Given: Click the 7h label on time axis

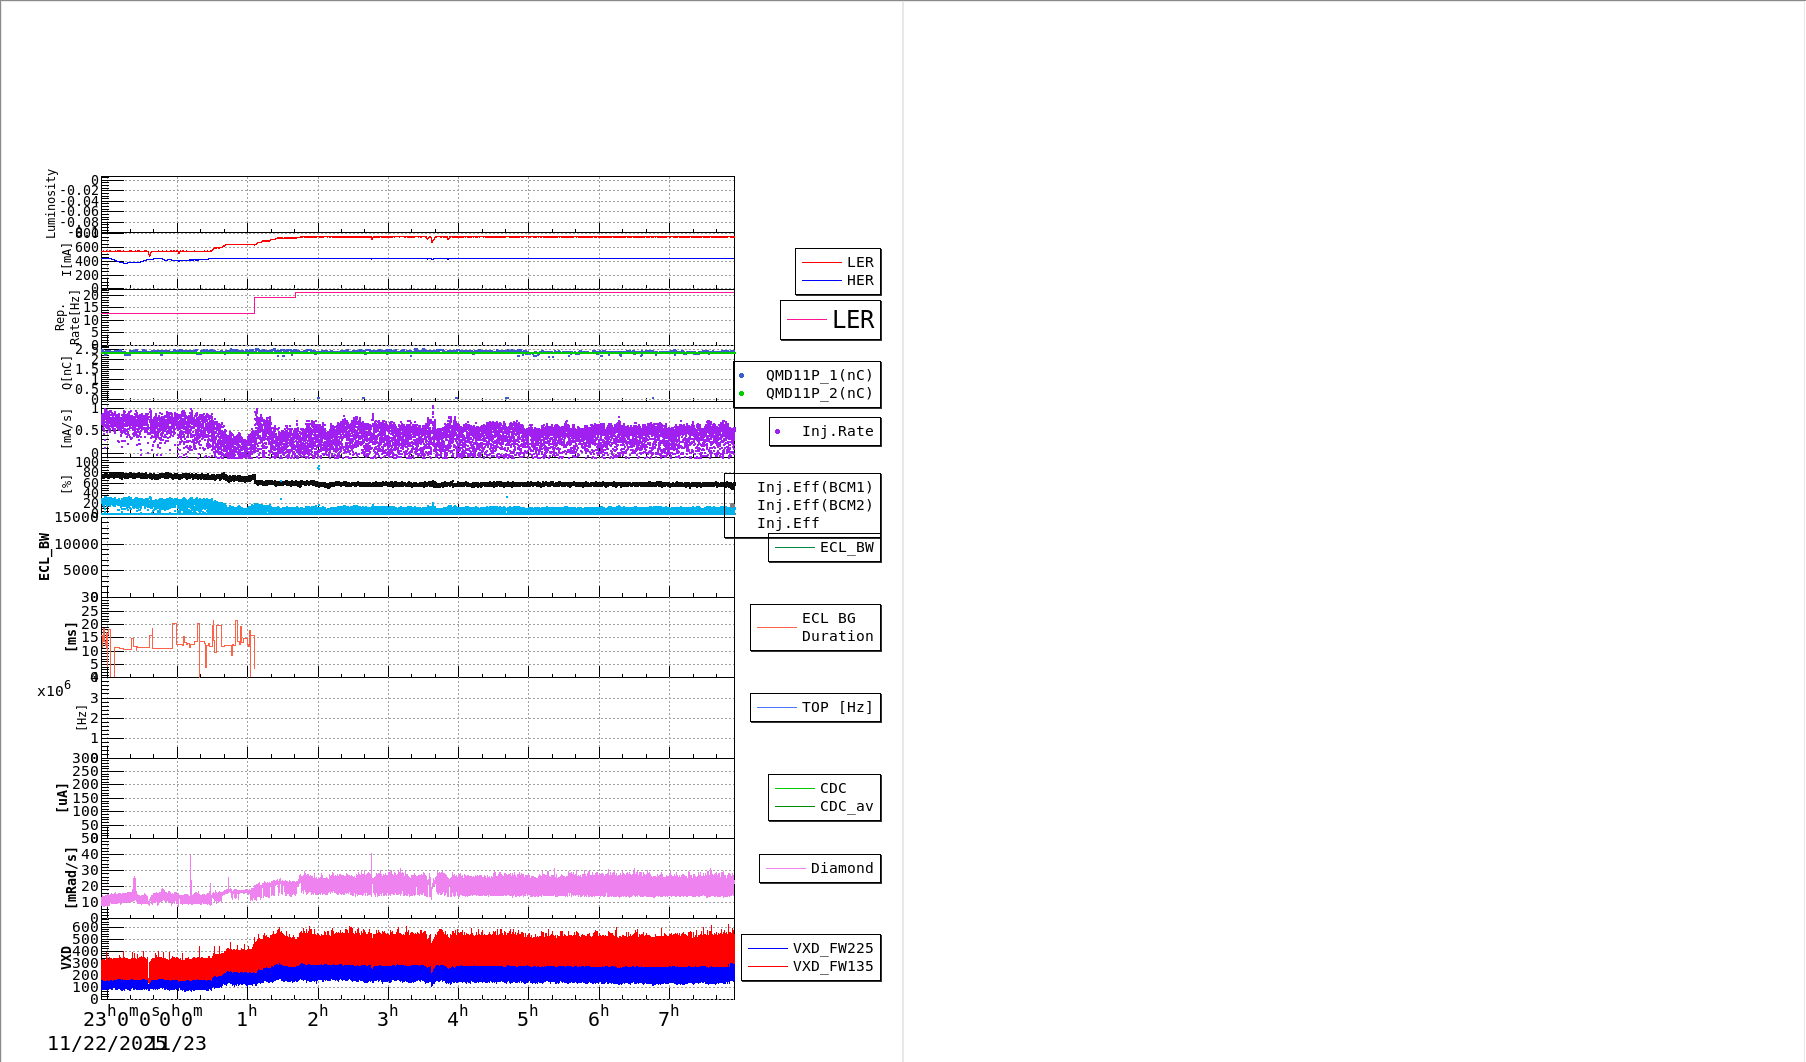Looking at the screenshot, I should tap(668, 1017).
